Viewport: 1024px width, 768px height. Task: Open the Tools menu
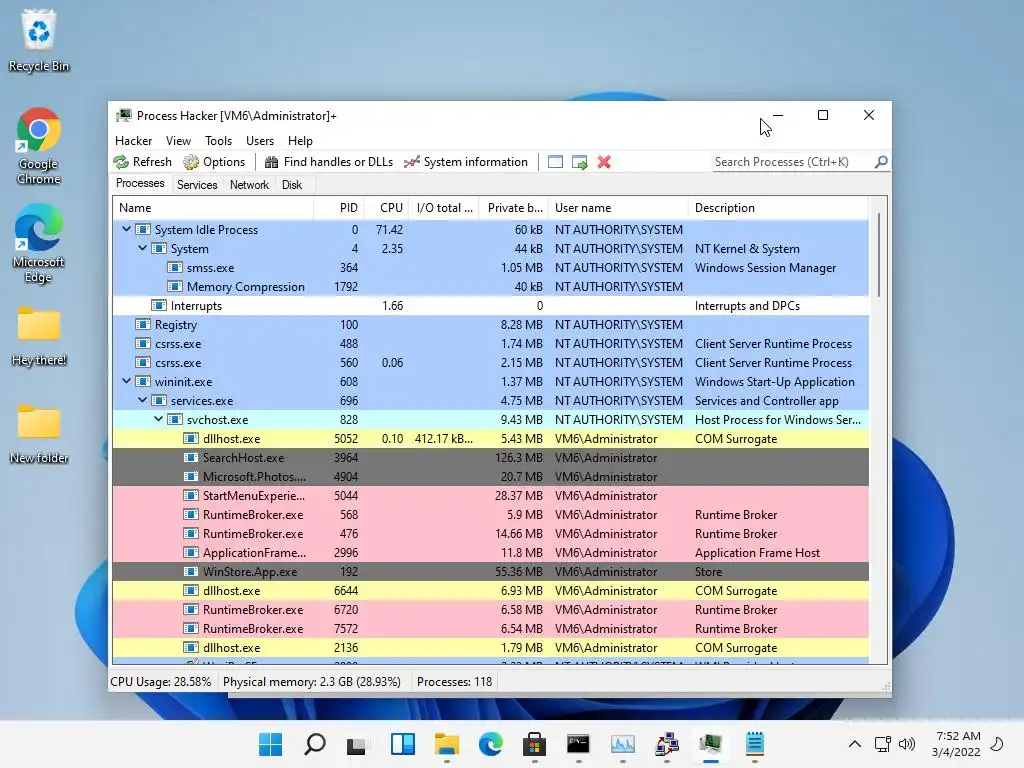(x=218, y=140)
